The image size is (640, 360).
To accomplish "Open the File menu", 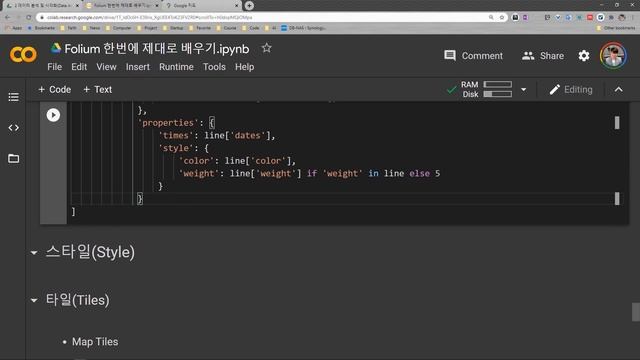I will click(54, 67).
